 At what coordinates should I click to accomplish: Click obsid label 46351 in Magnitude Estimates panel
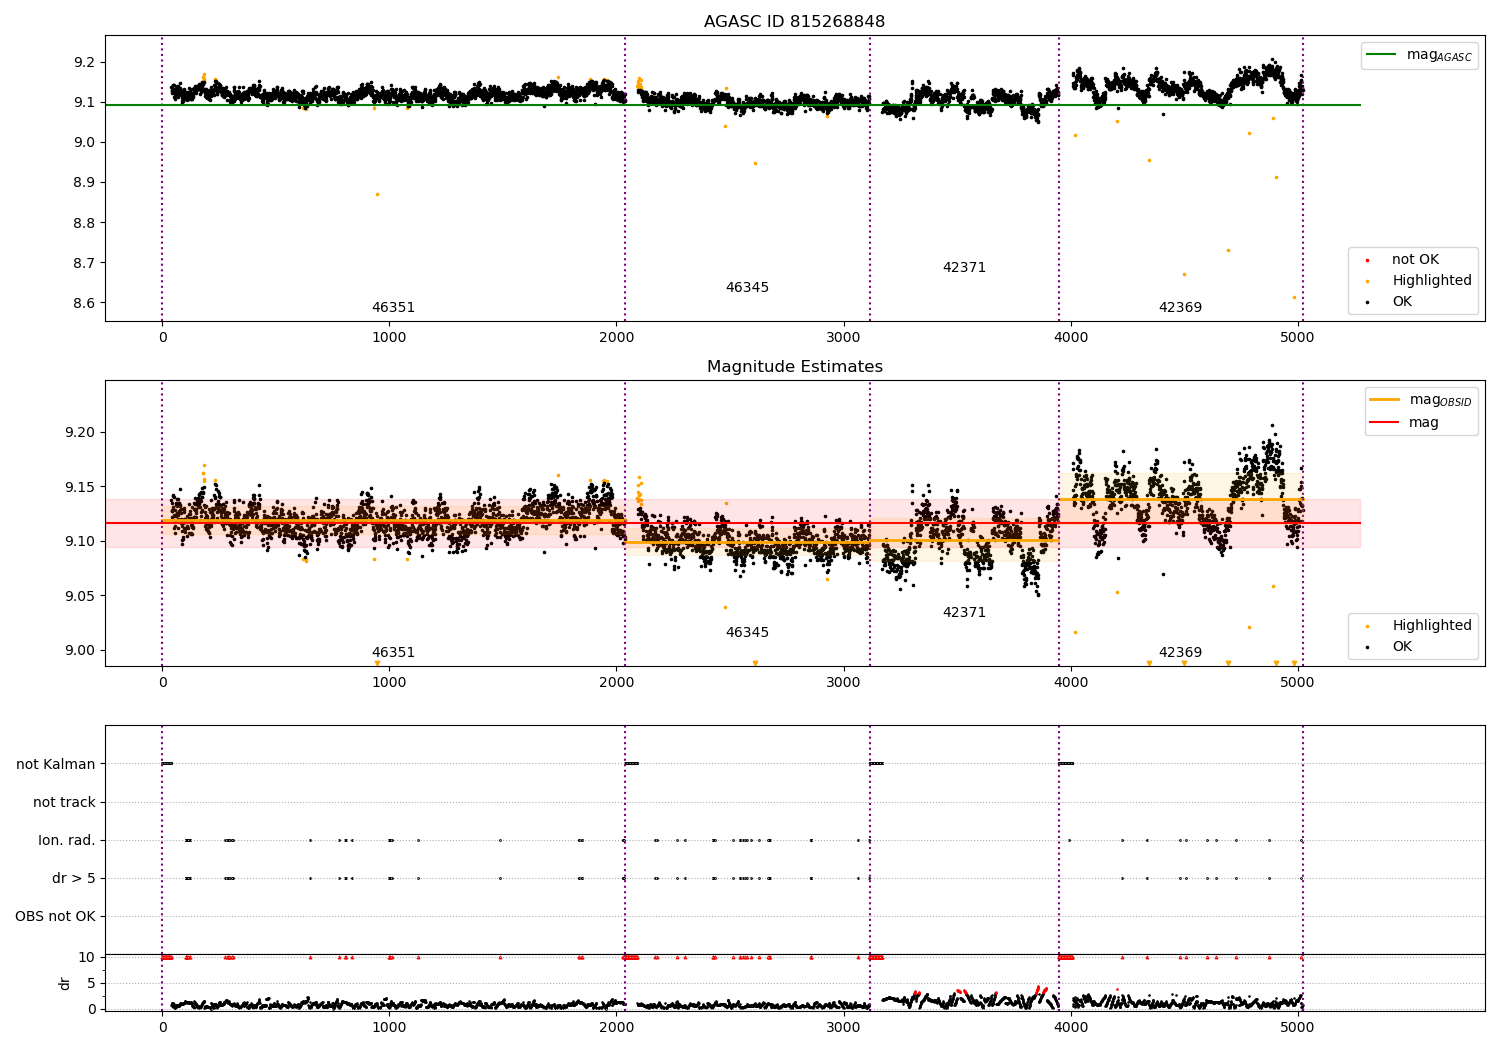[393, 653]
